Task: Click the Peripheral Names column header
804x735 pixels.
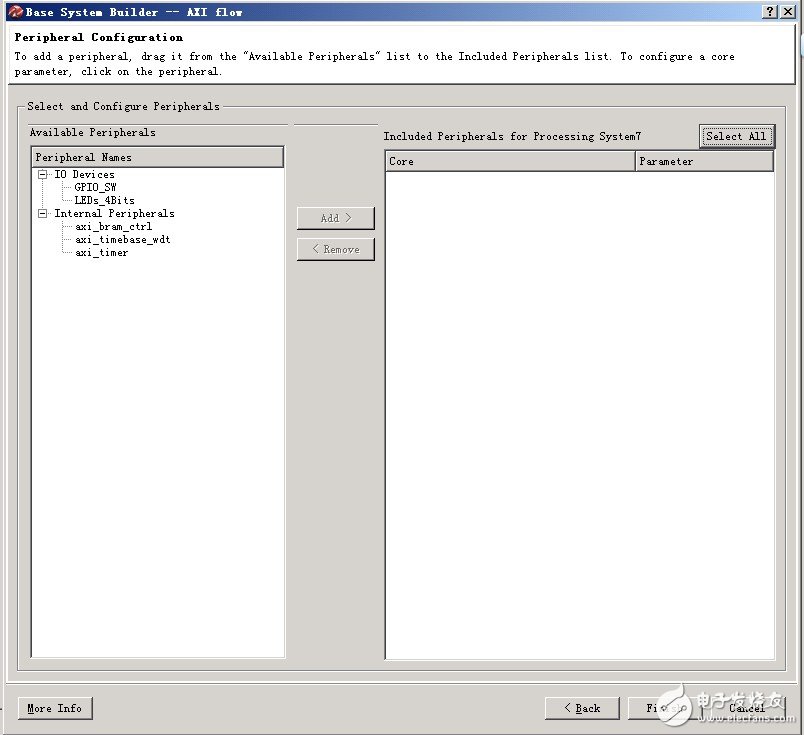Action: click(158, 157)
